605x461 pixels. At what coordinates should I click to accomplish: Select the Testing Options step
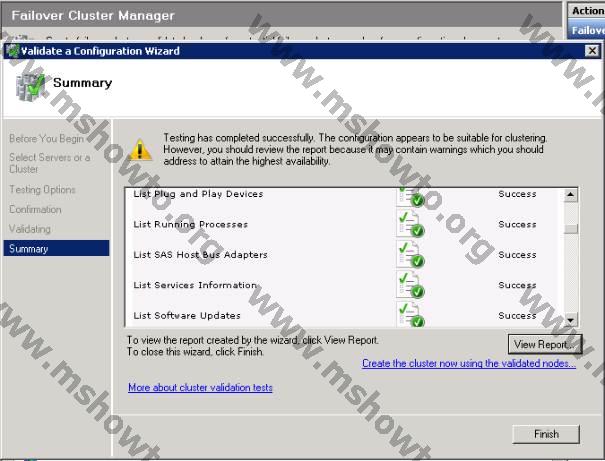pyautogui.click(x=42, y=189)
